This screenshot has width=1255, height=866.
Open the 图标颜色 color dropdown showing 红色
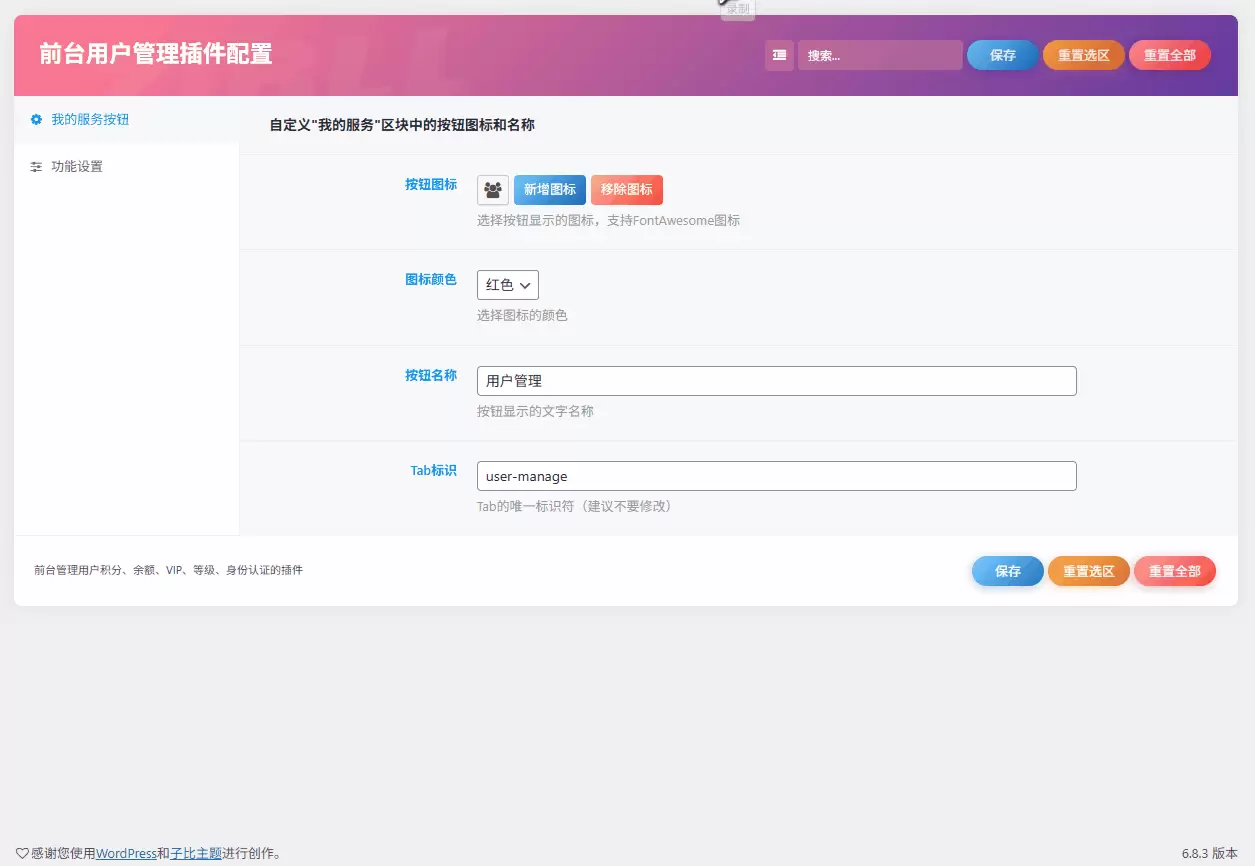[507, 284]
